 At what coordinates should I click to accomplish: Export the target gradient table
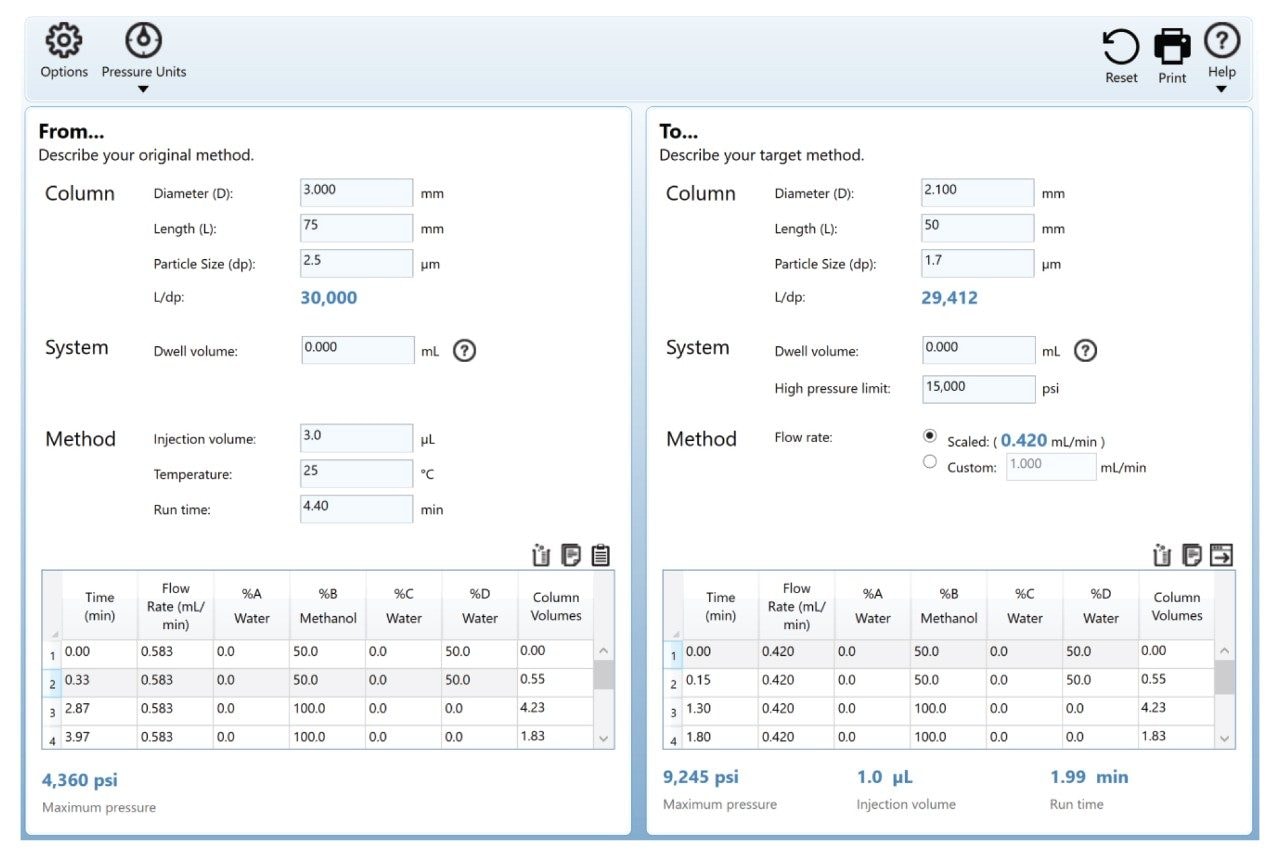[1222, 555]
